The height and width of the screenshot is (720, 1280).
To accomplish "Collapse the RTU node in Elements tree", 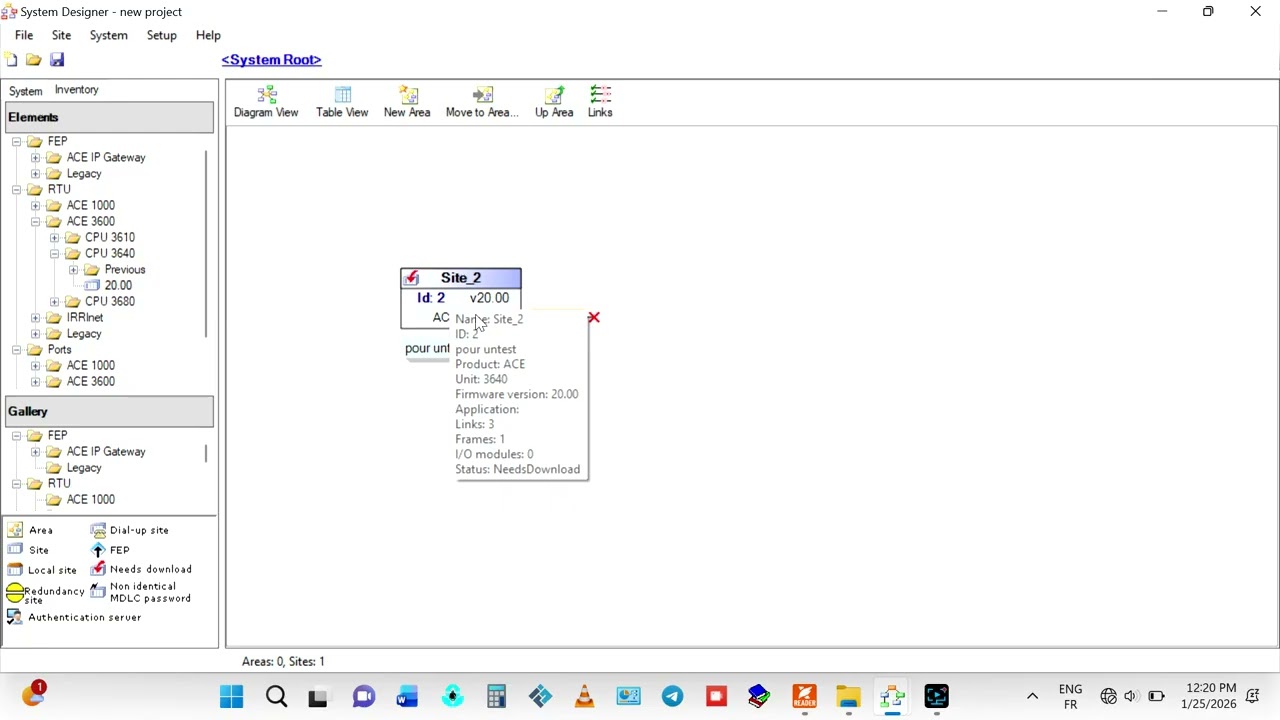I will [17, 189].
